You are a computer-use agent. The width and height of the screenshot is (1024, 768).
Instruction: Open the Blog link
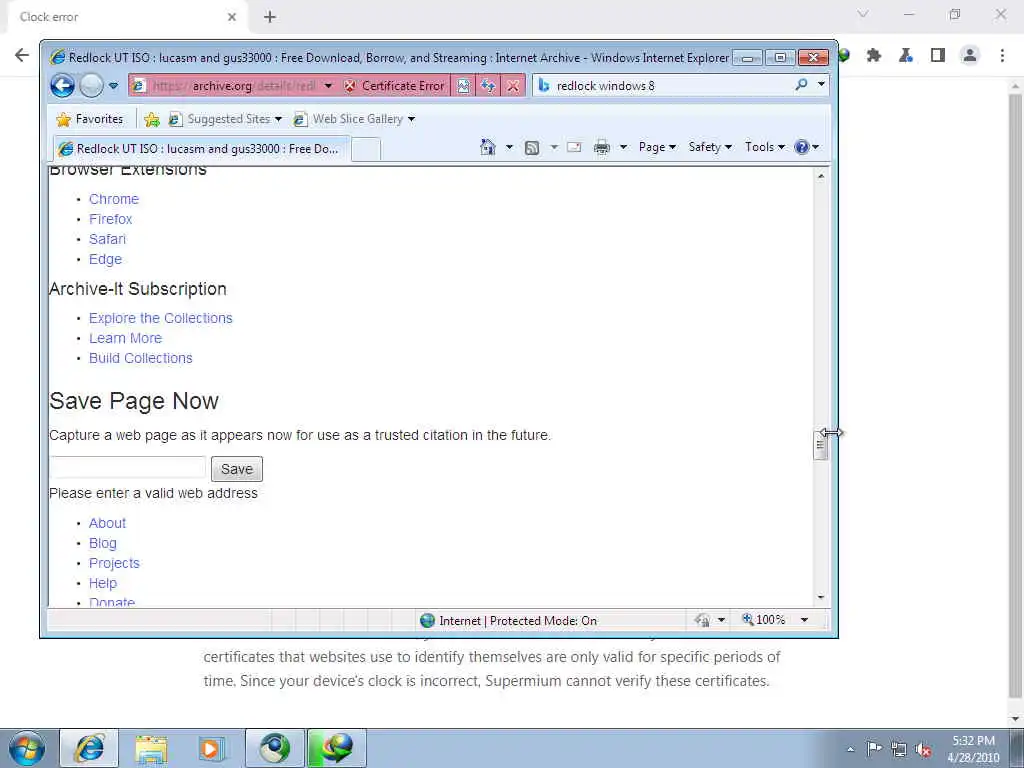pyautogui.click(x=103, y=543)
